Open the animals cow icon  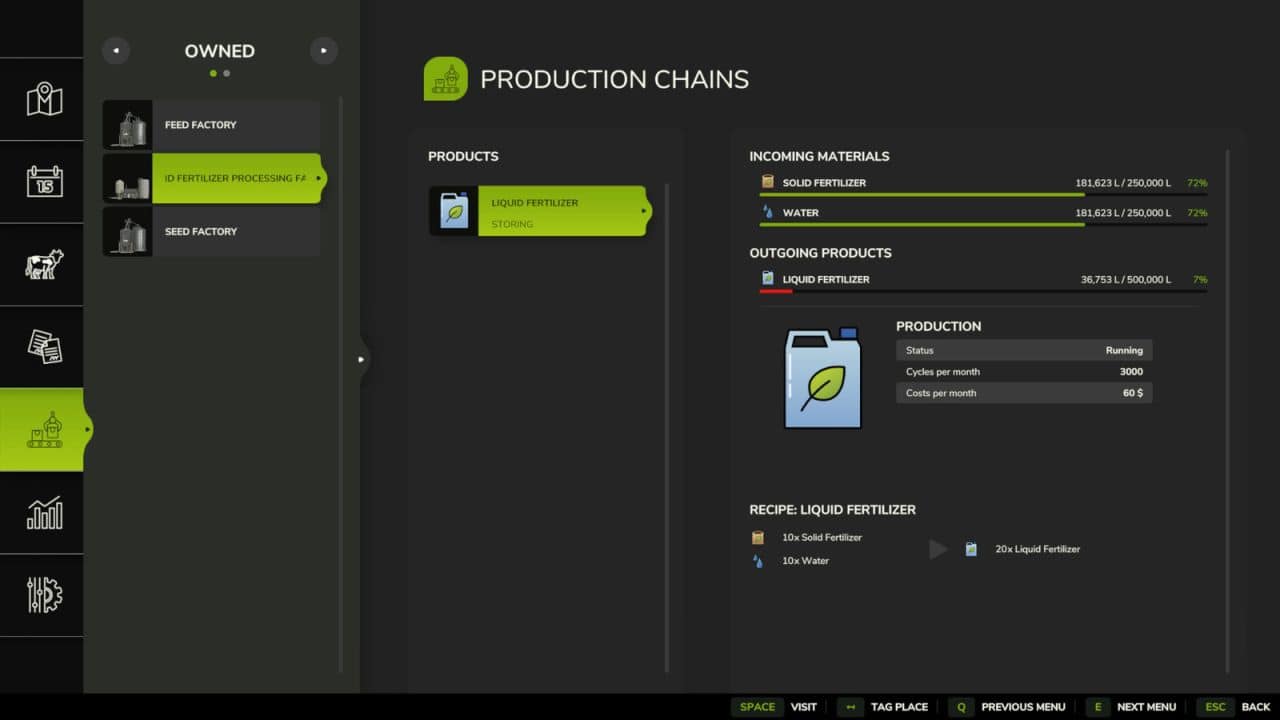point(44,264)
